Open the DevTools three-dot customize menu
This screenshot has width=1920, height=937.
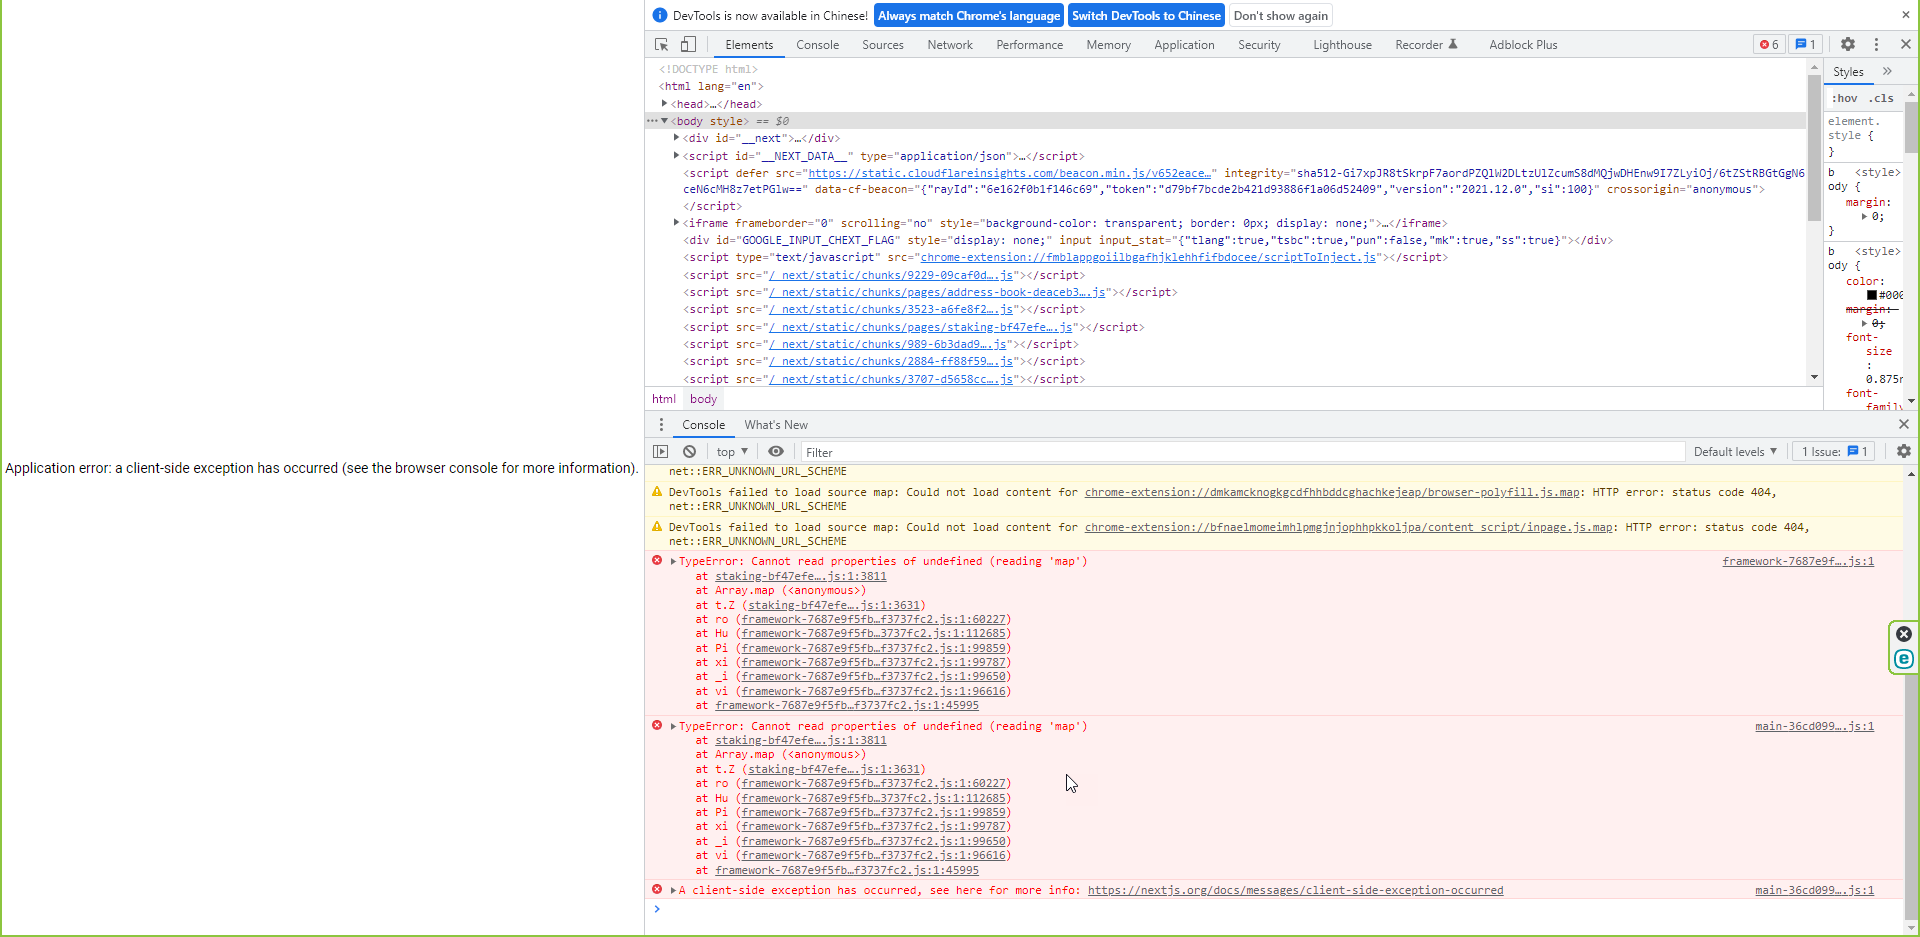1876,44
